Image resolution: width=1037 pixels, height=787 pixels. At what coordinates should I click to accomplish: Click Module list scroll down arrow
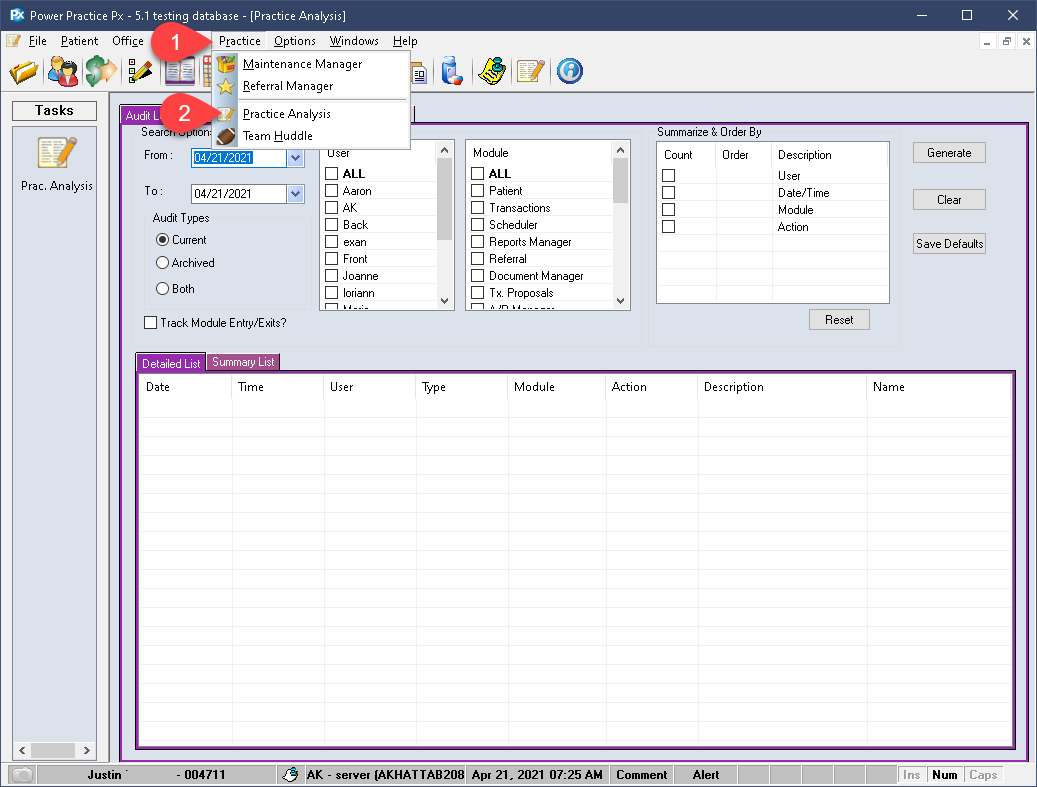[x=620, y=300]
